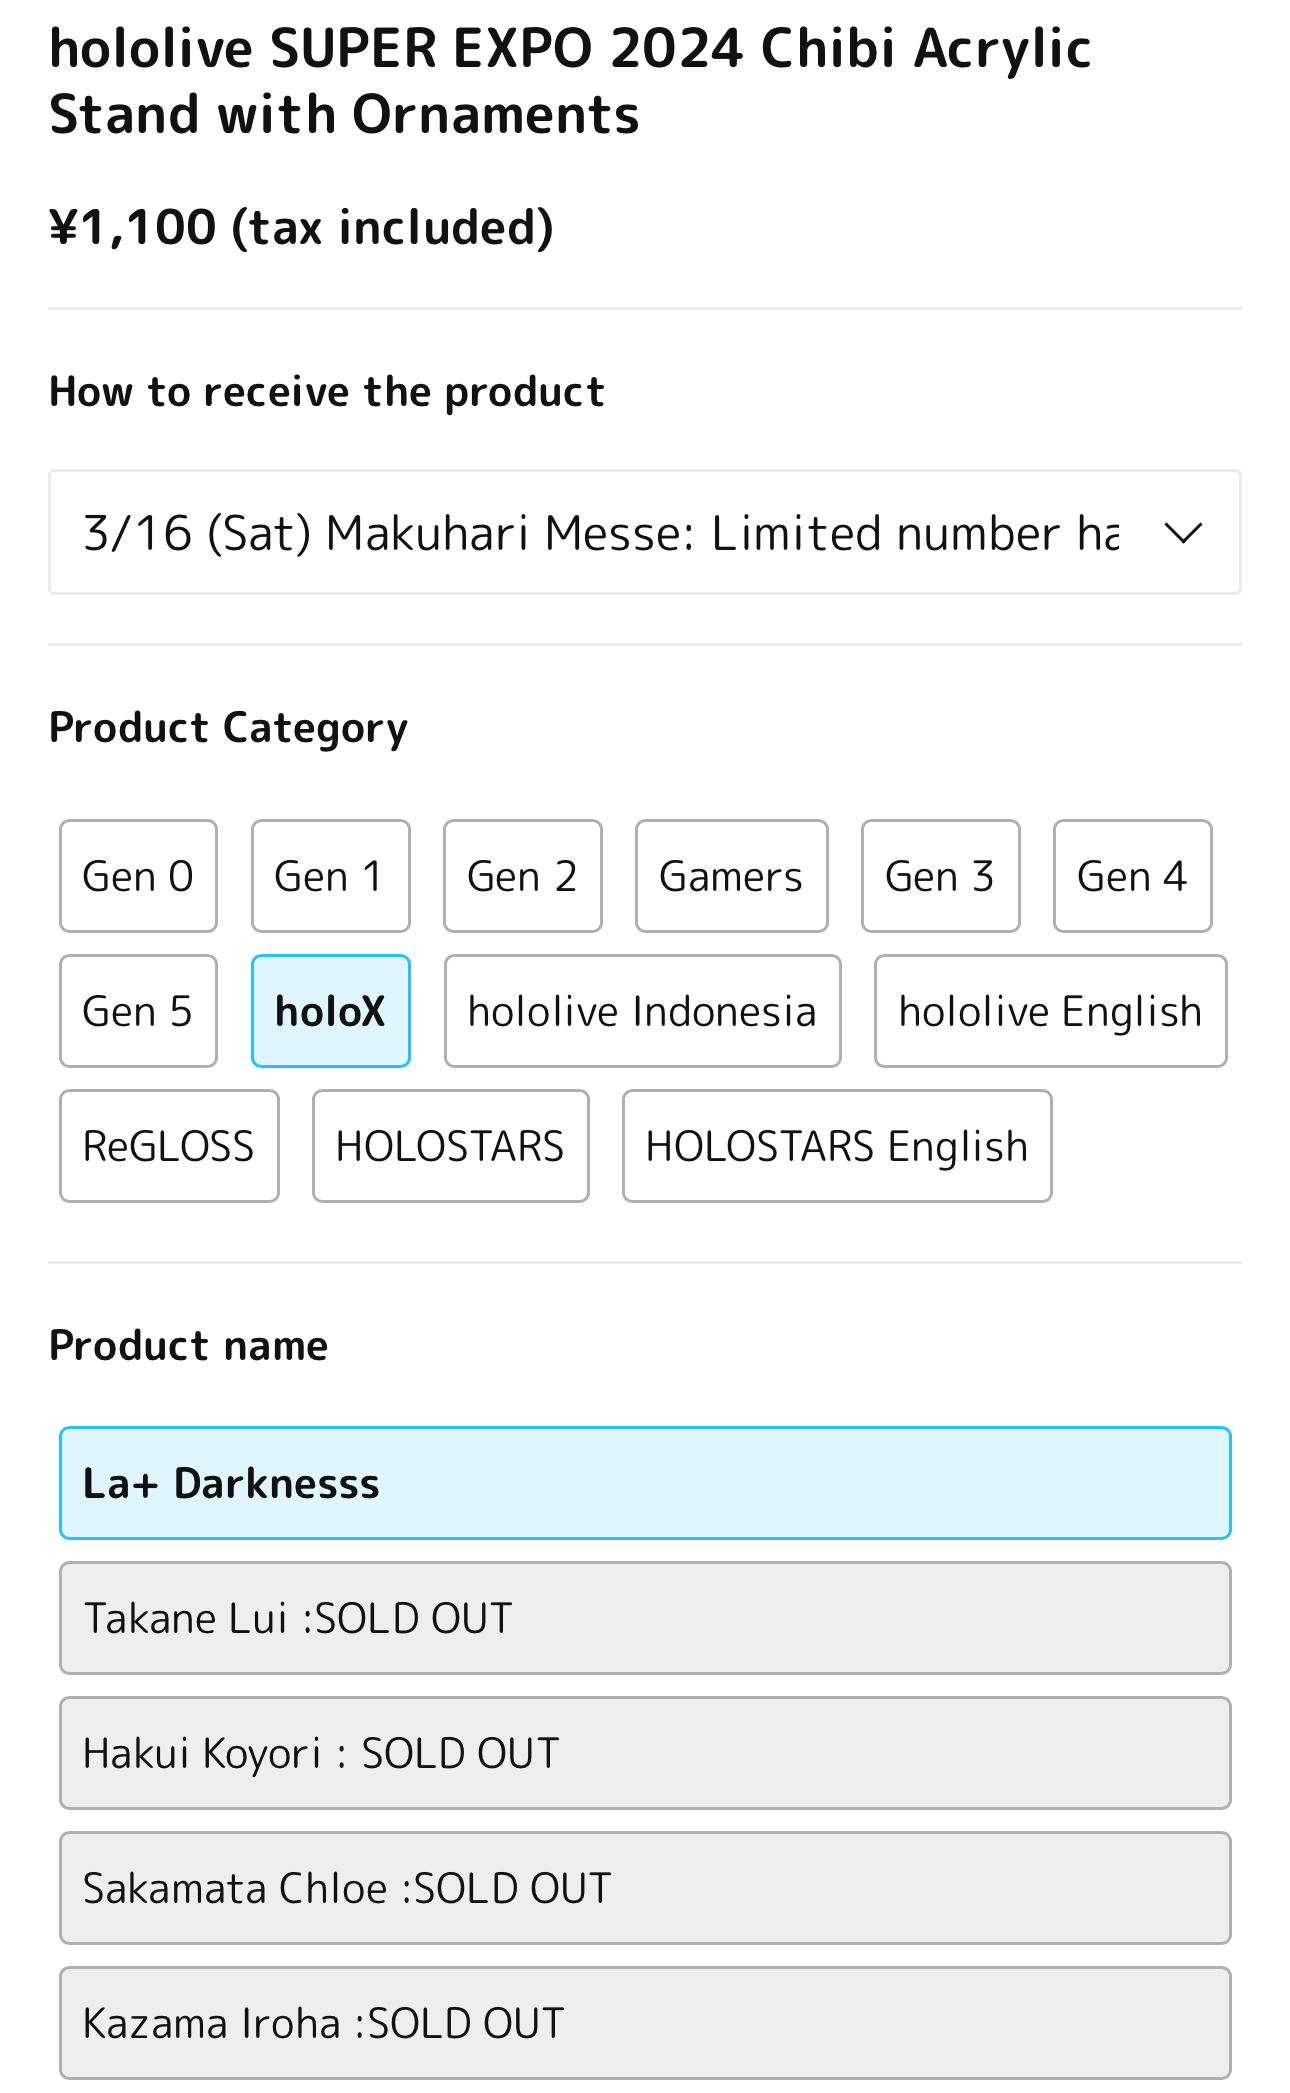The image size is (1290, 2093).
Task: Click the sold out Kazama Iroha option
Action: [x=645, y=2023]
